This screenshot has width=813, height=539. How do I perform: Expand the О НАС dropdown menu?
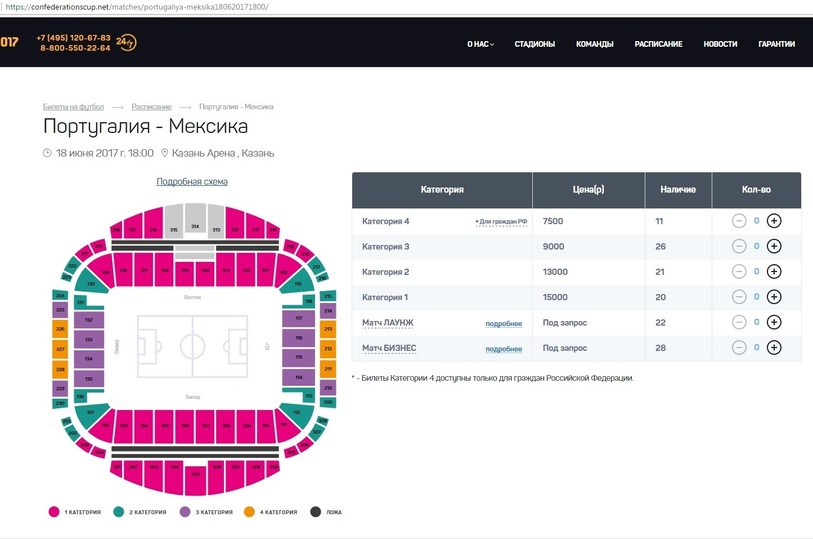[x=481, y=44]
